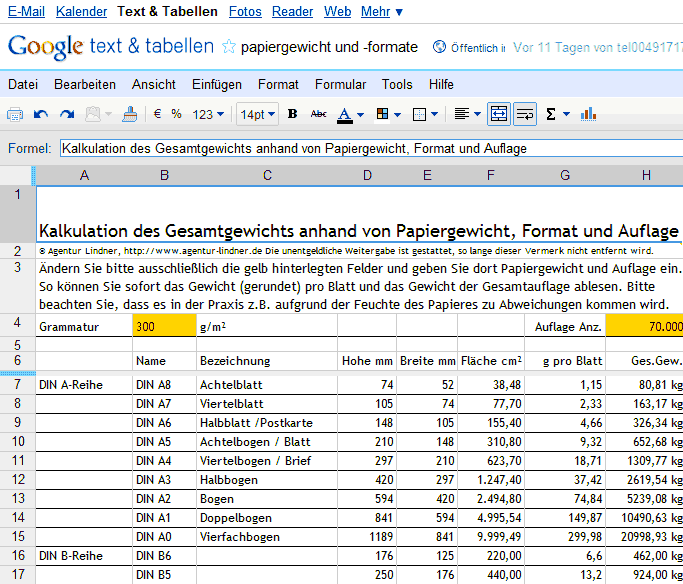This screenshot has height=584, width=683.
Task: Open the alignment dropdown arrow
Action: 477,115
